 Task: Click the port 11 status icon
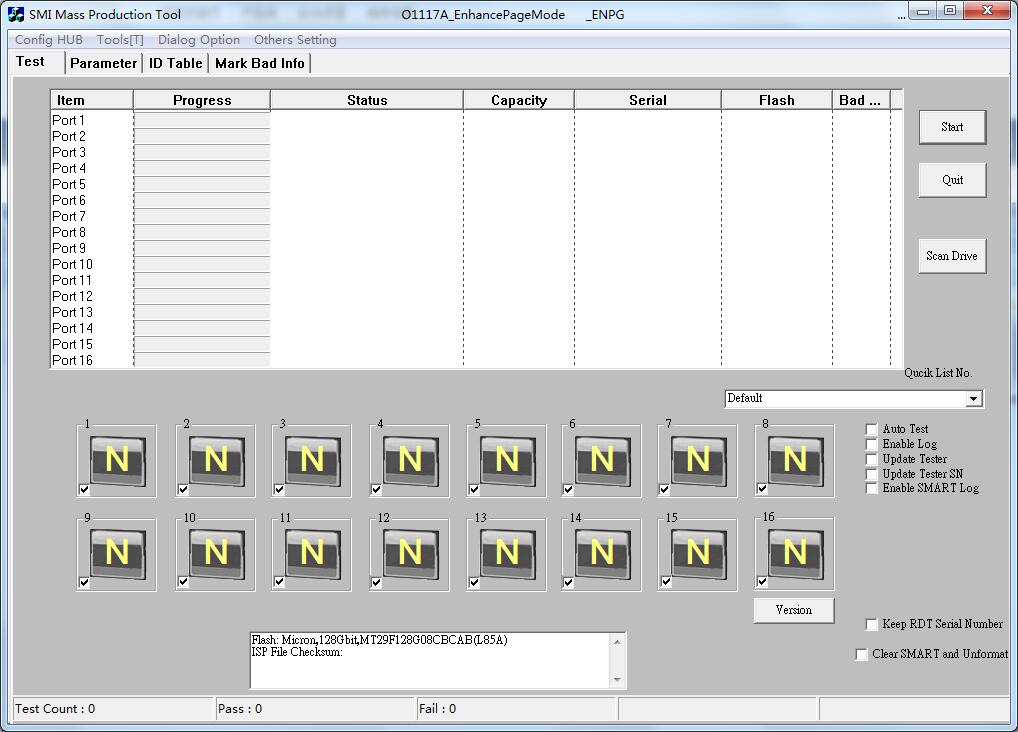pos(312,553)
